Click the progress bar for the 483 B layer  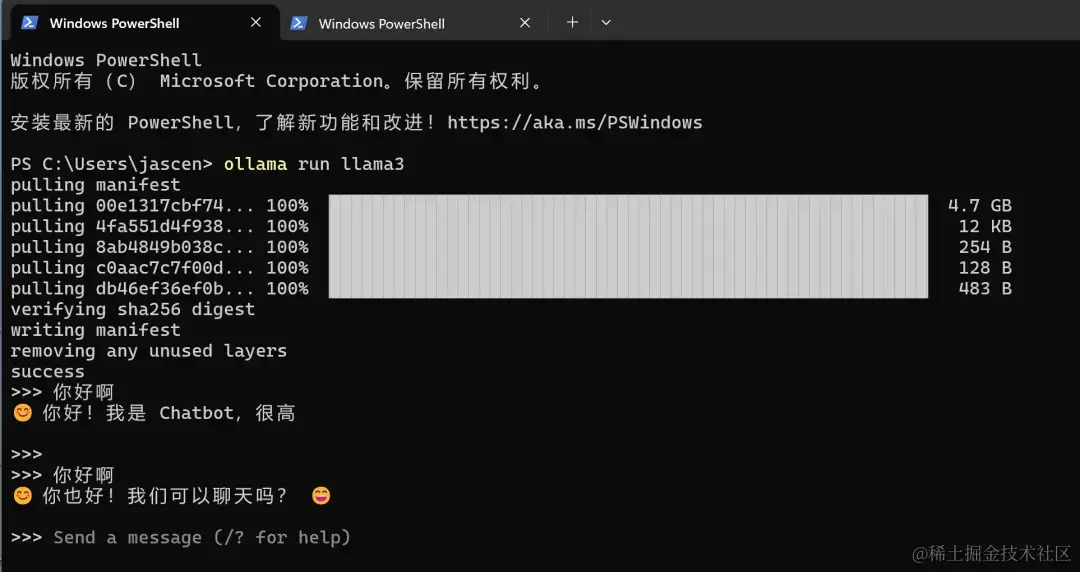[628, 288]
